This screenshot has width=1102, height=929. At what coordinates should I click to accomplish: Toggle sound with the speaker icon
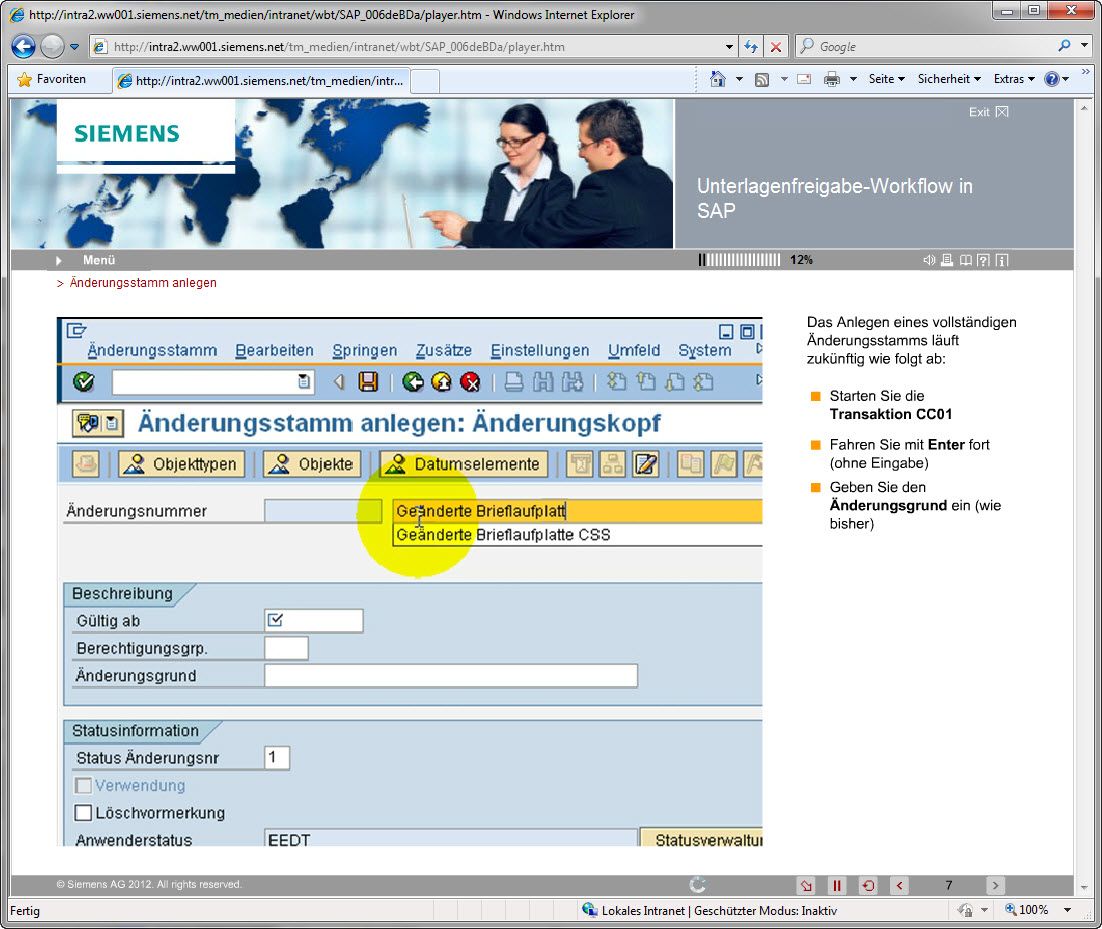(x=929, y=260)
